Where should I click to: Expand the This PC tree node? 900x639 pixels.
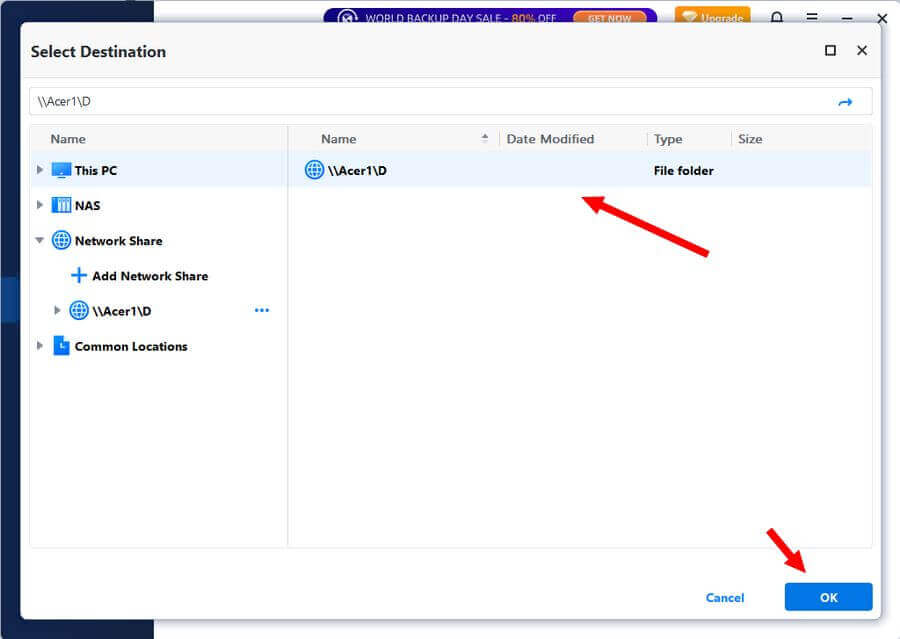[40, 170]
